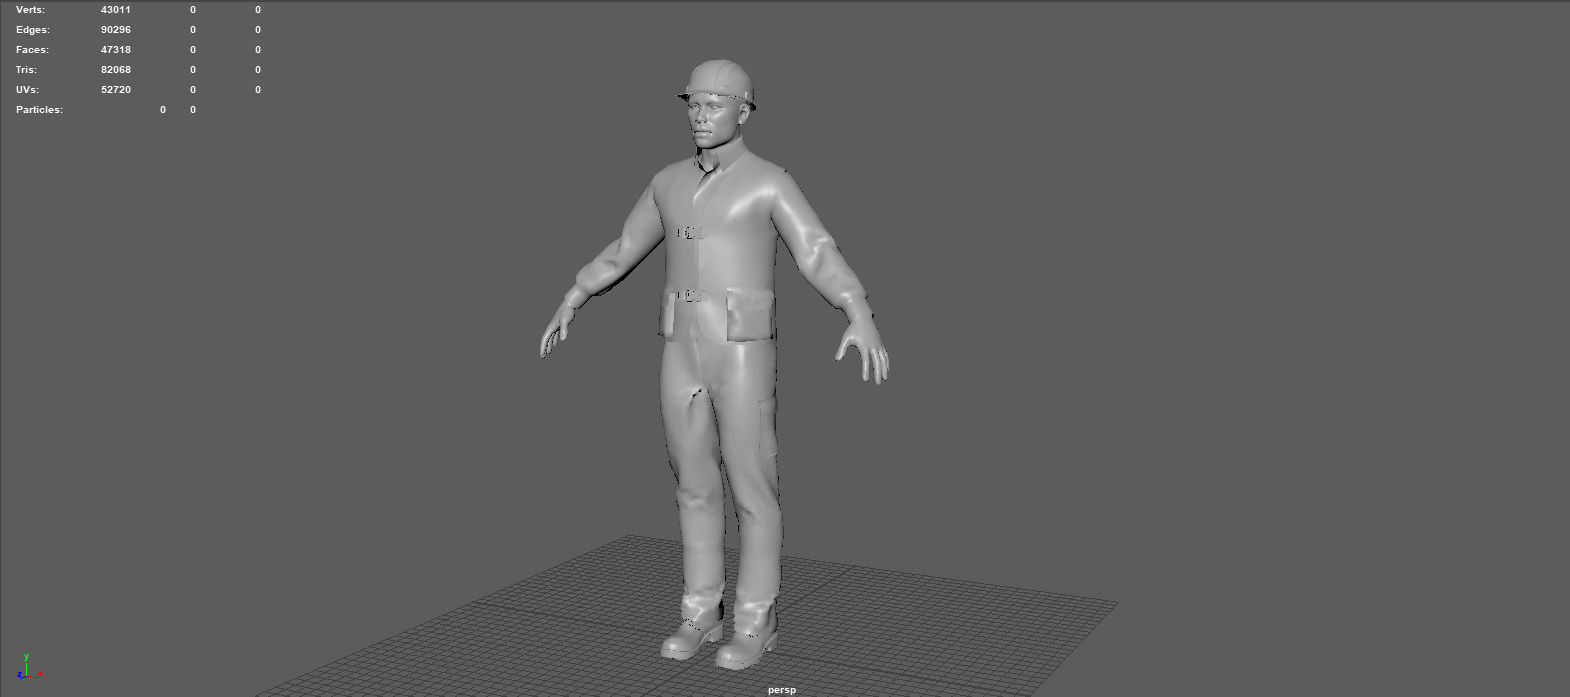Click the UVs: label
Screen dimensions: 1570x697
click(27, 89)
